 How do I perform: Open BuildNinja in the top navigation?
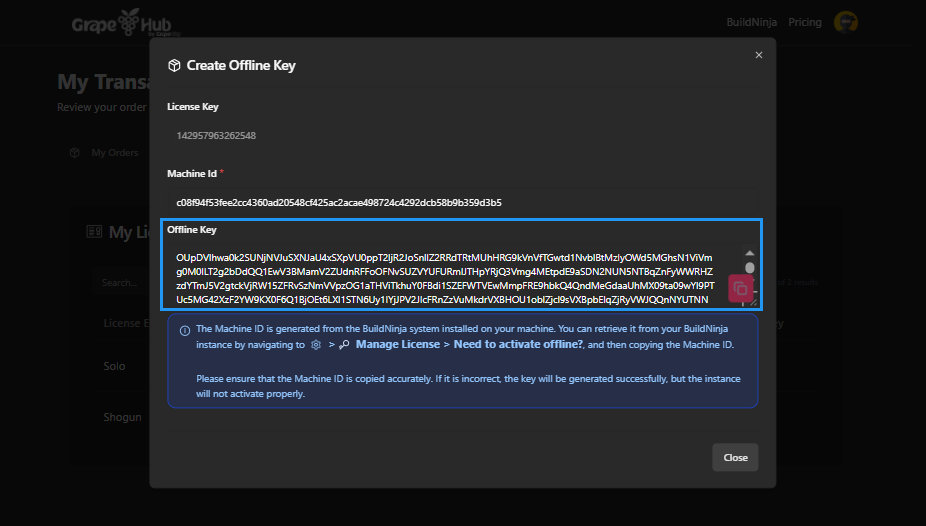click(751, 22)
